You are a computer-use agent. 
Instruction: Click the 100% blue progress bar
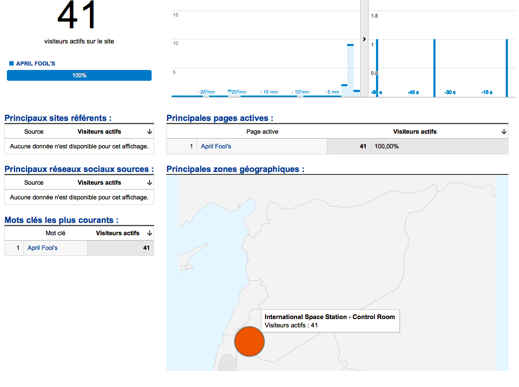(79, 75)
